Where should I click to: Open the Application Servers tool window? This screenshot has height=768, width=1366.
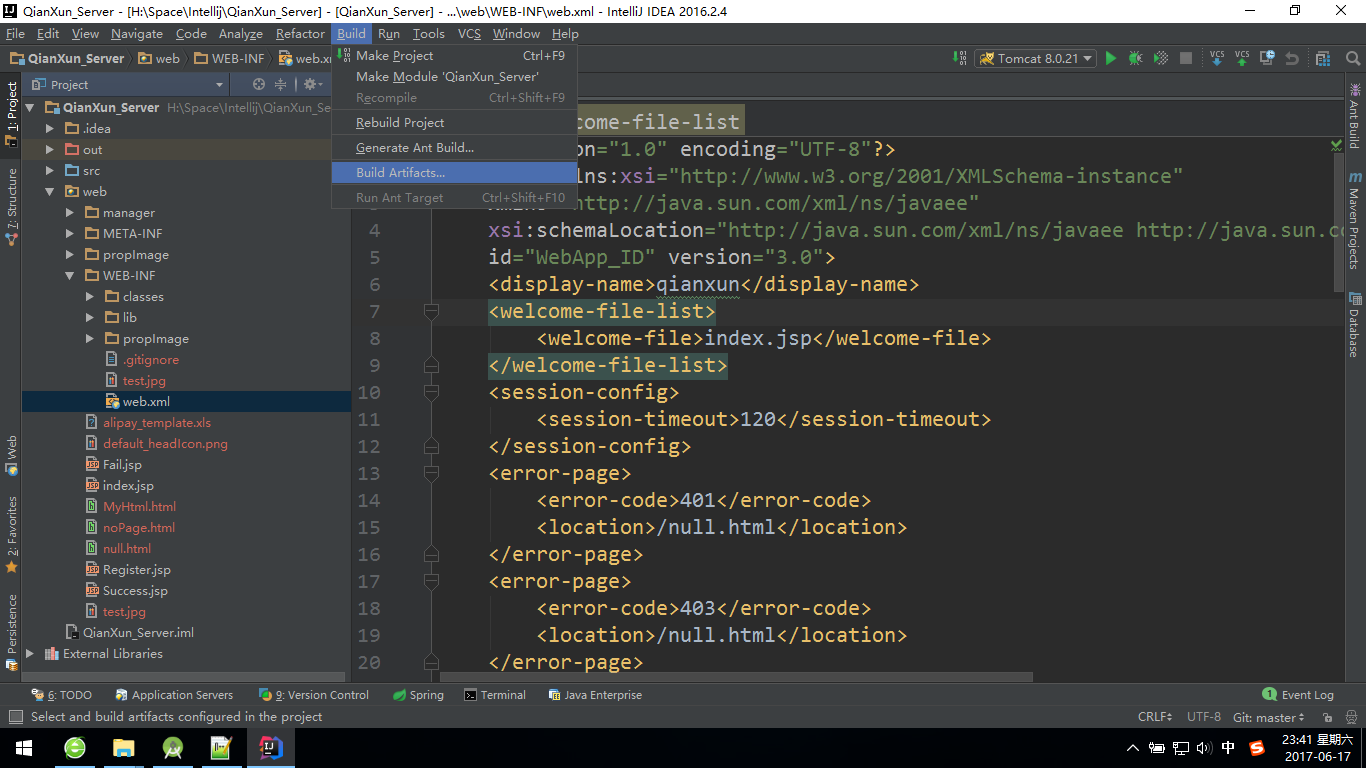pyautogui.click(x=174, y=695)
